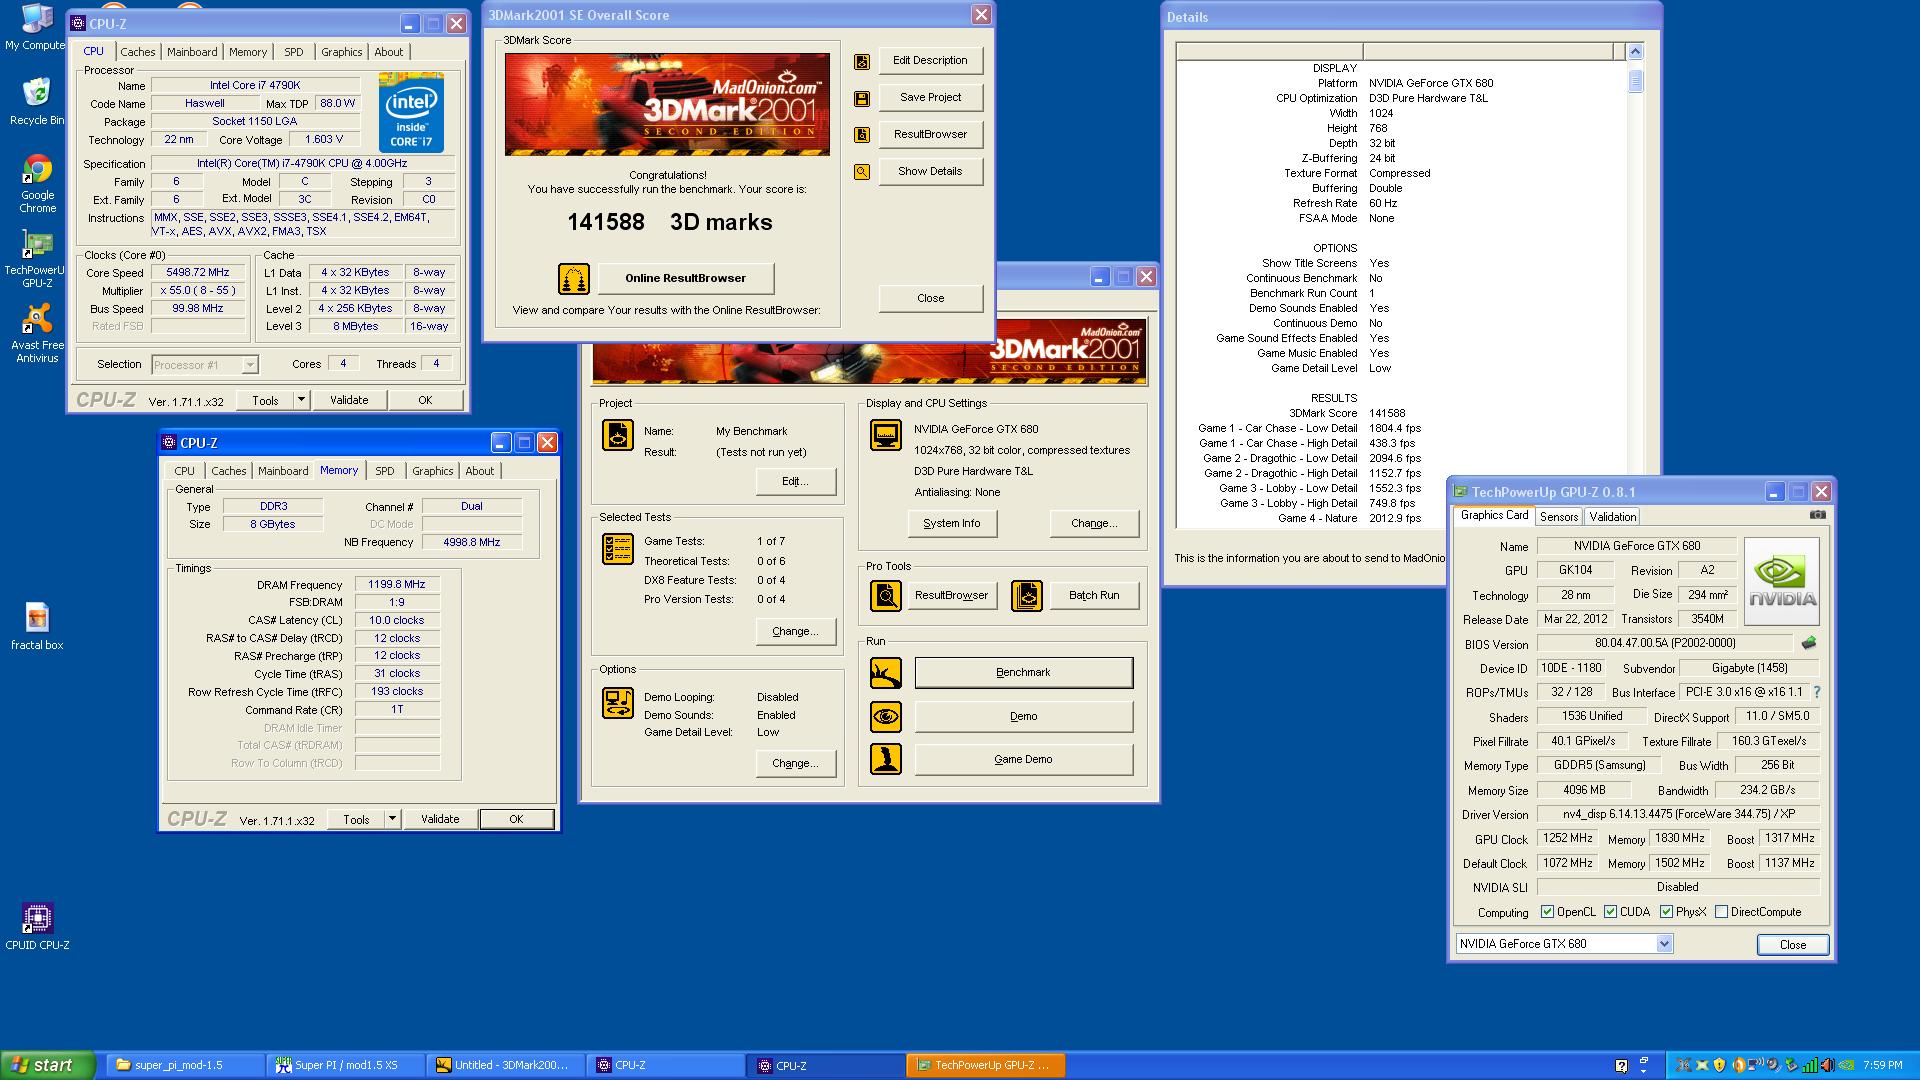This screenshot has height=1080, width=1920.
Task: Click the Save Project floppy disk icon
Action: tap(862, 99)
